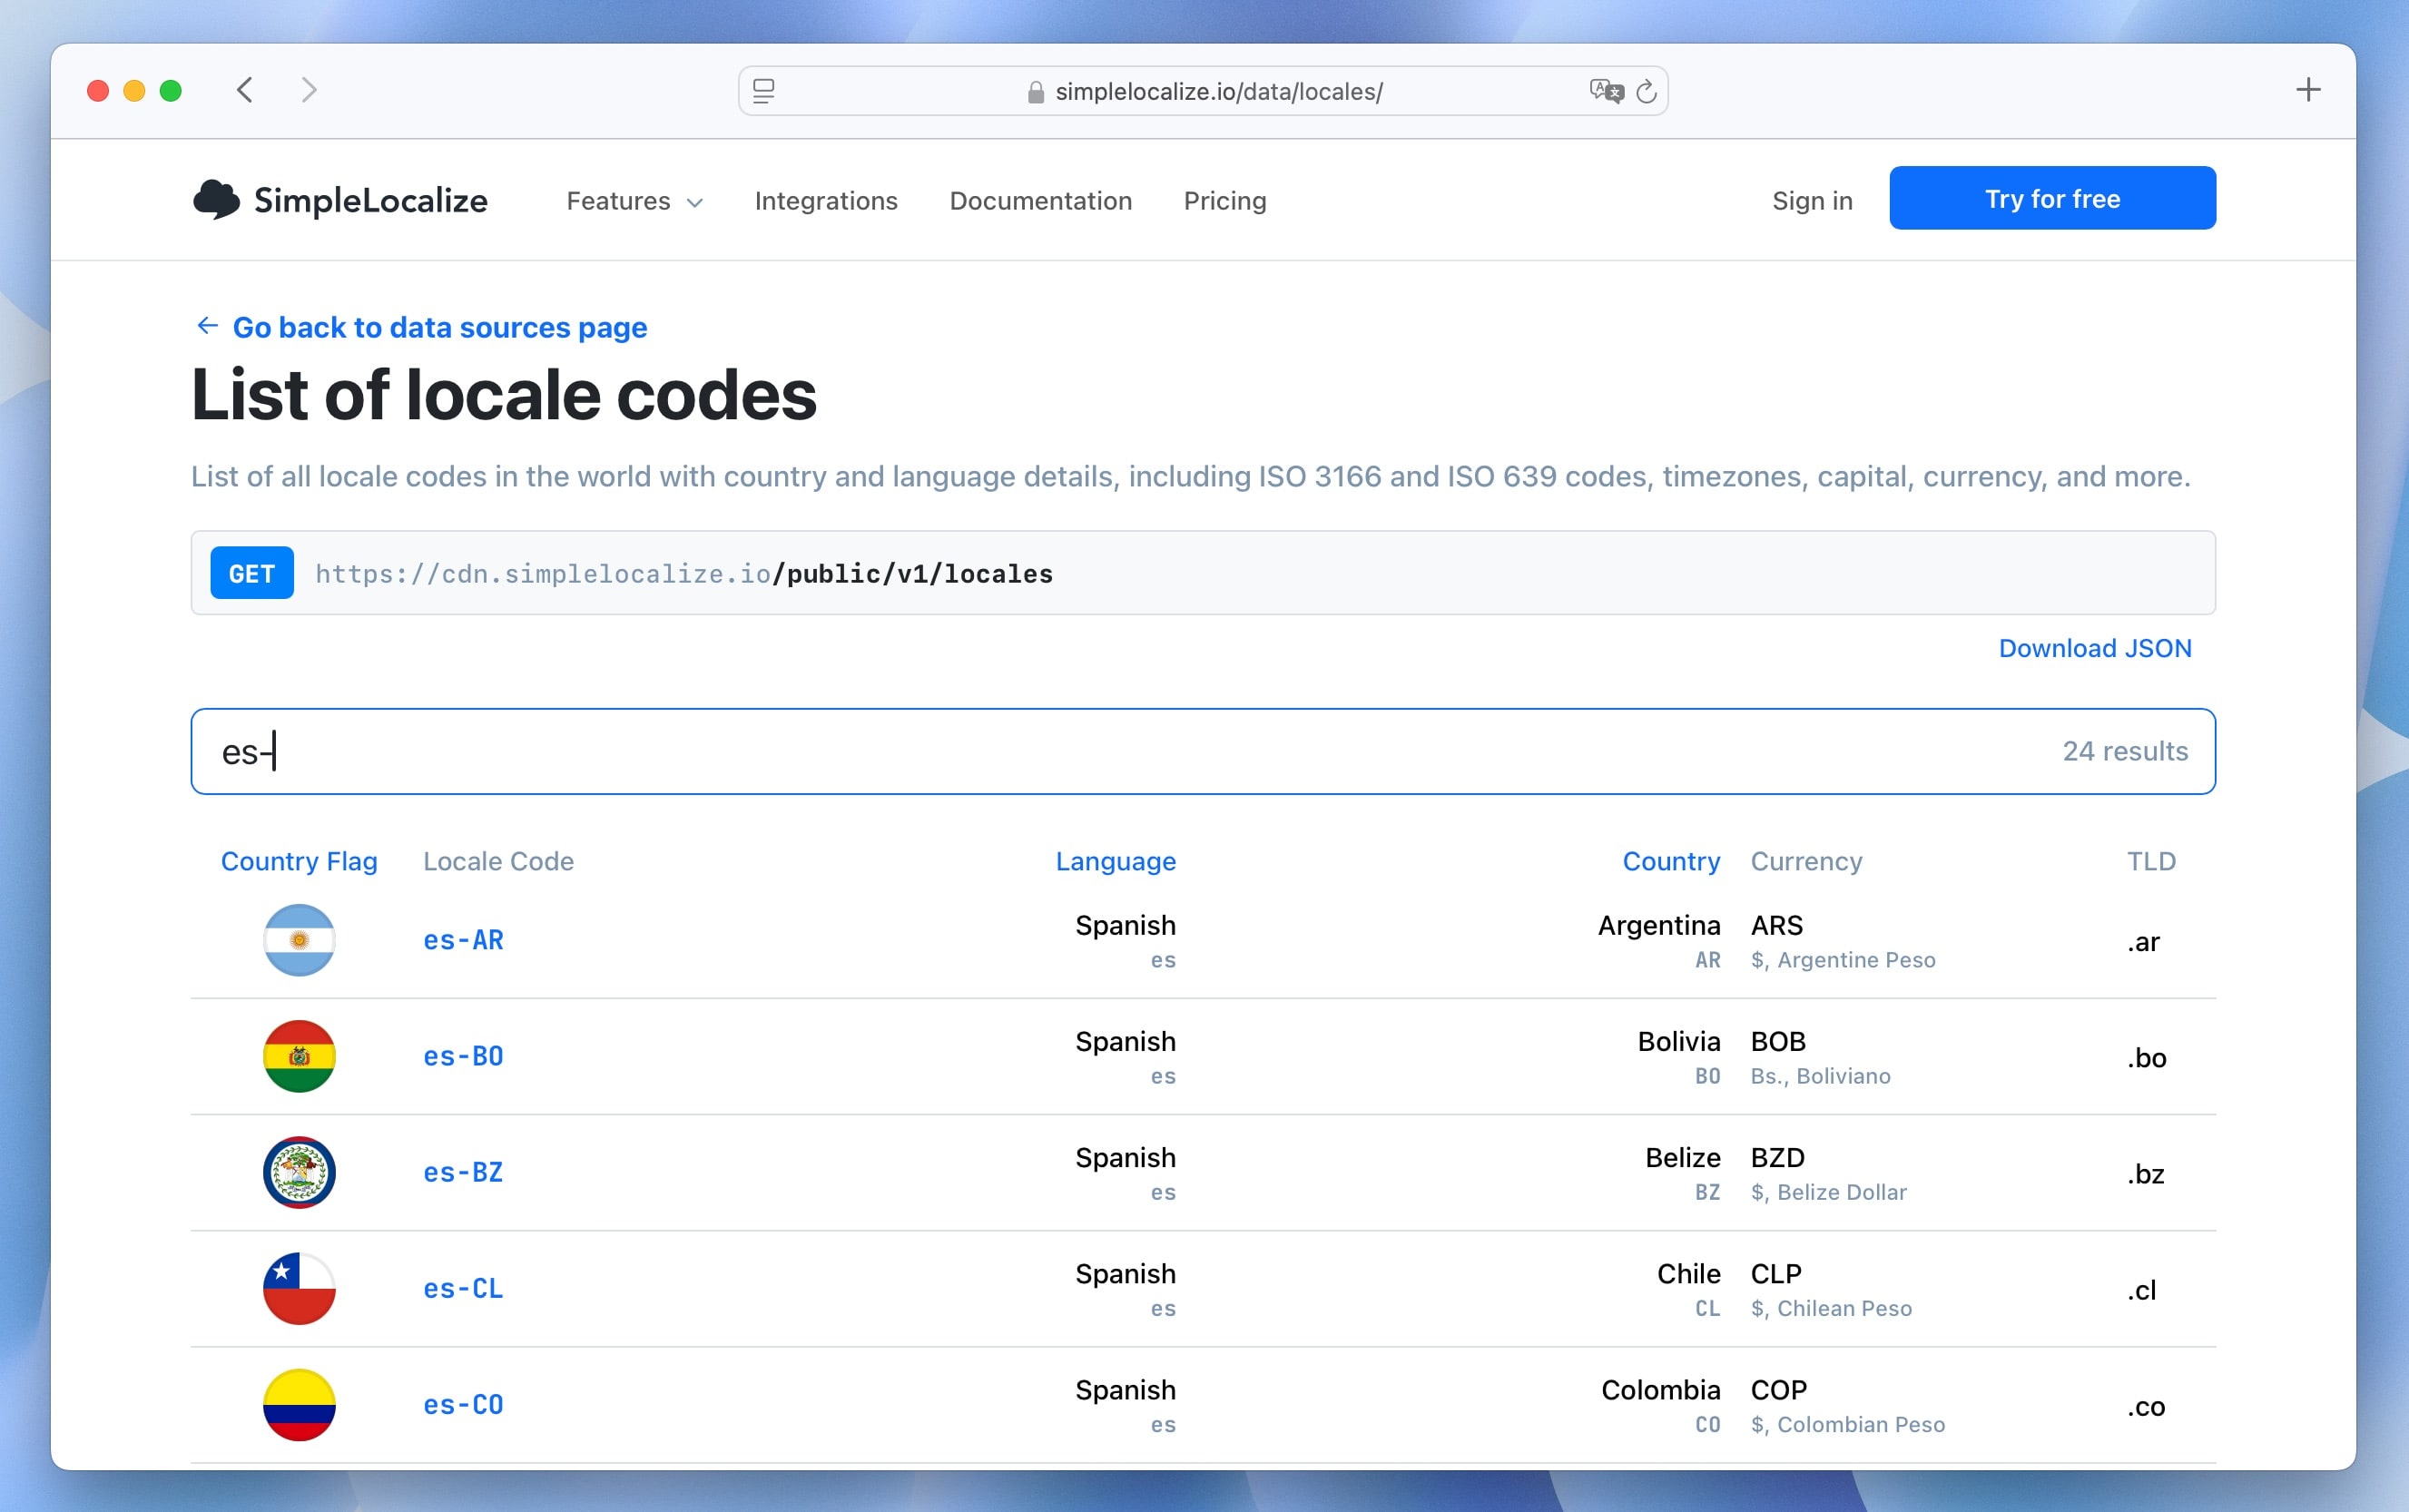
Task: Click the Bolivia country name cell
Action: pyautogui.click(x=1679, y=1041)
